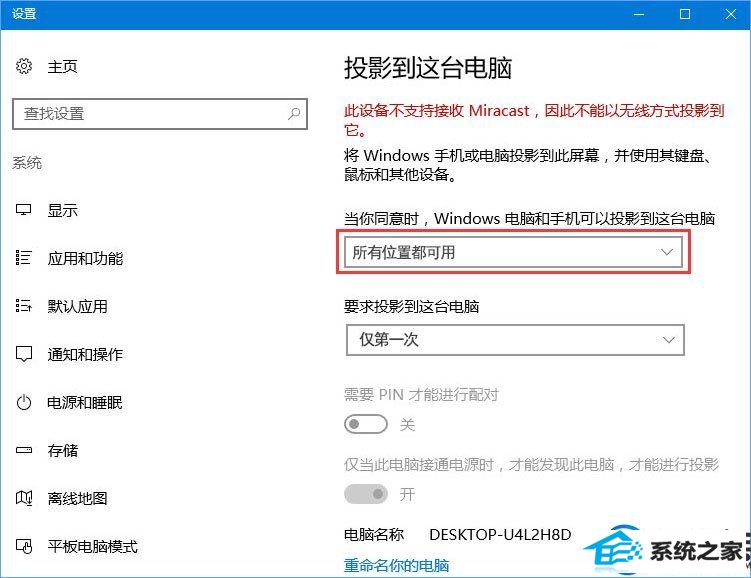Viewport: 751px width, 578px height.
Task: Maximize the 设置 window
Action: [685, 14]
